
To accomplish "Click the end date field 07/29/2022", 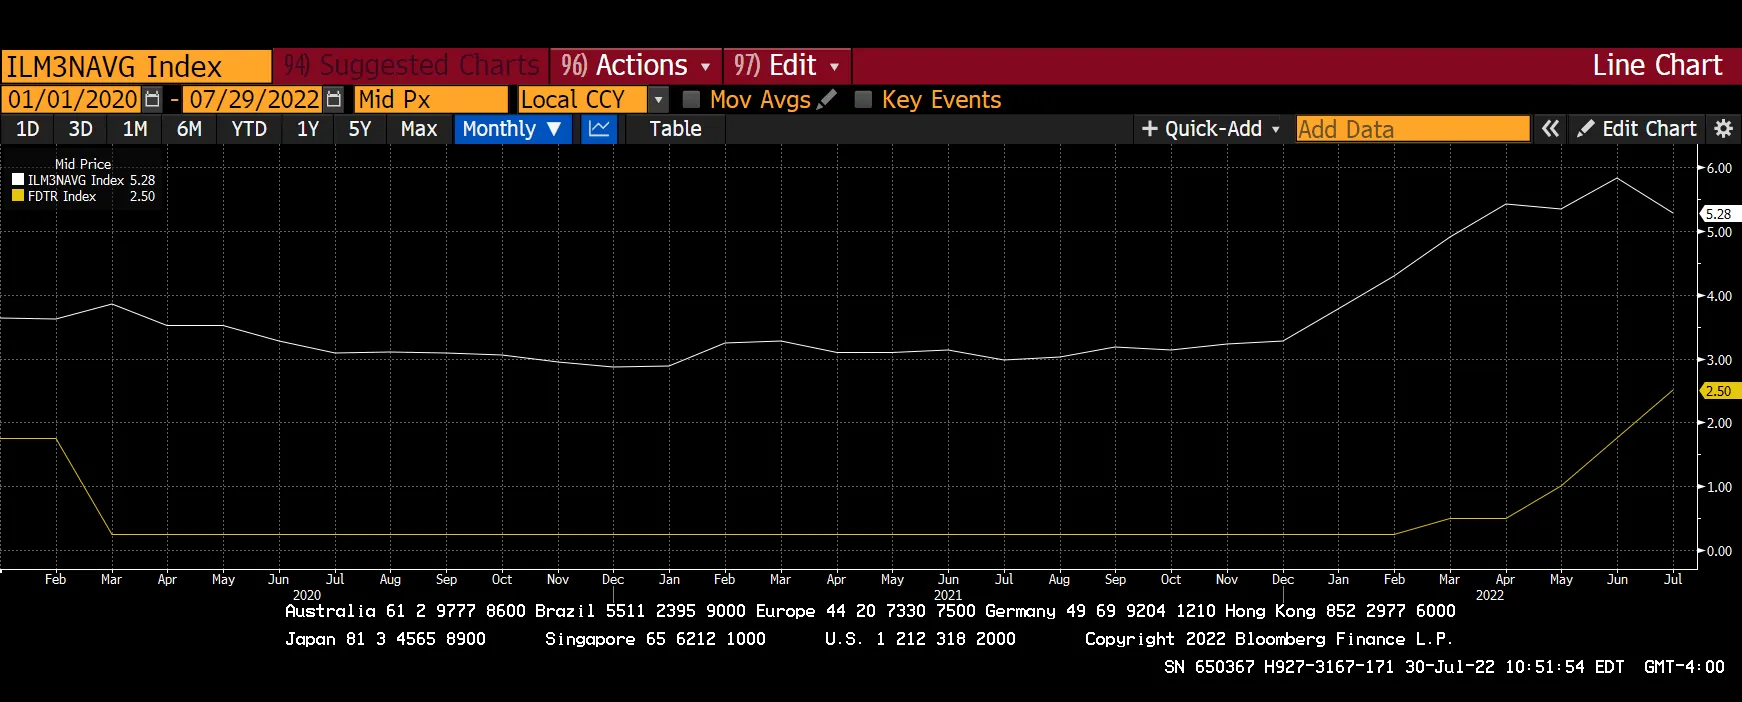I will pyautogui.click(x=254, y=100).
